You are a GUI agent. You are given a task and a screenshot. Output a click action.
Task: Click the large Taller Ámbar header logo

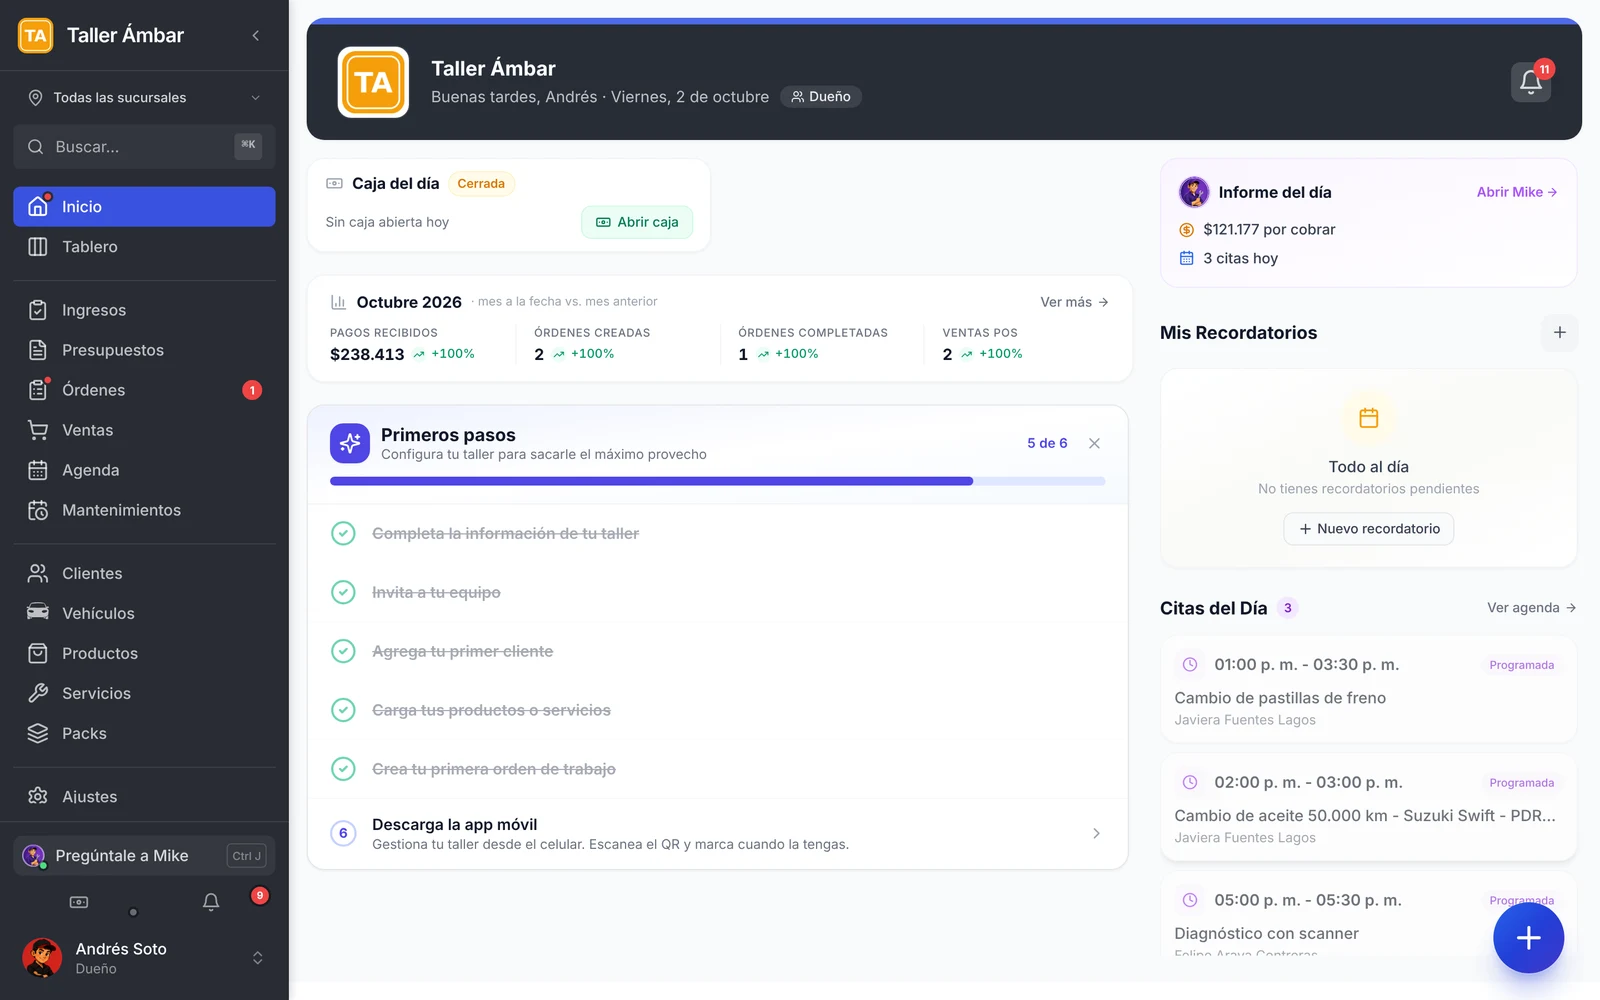(x=373, y=82)
